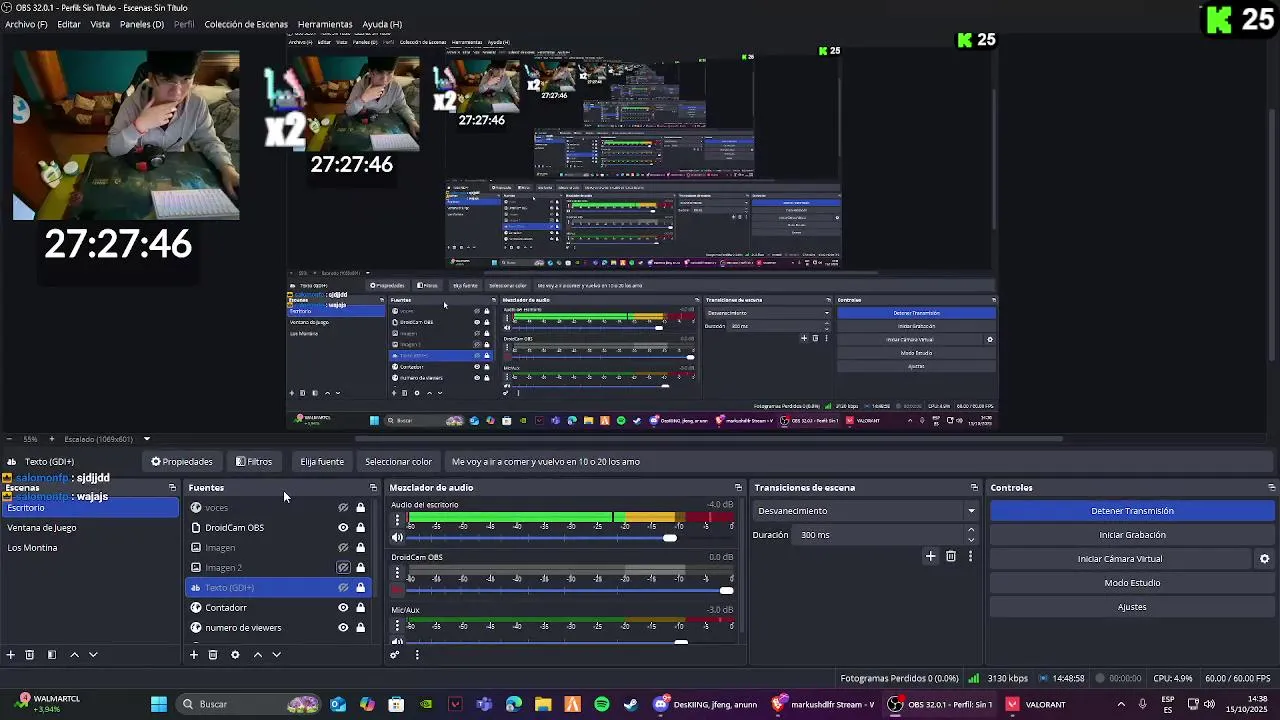Screen dimensions: 1280x720
Task: Unmute the DroidCam OBS audio channel
Action: click(397, 590)
